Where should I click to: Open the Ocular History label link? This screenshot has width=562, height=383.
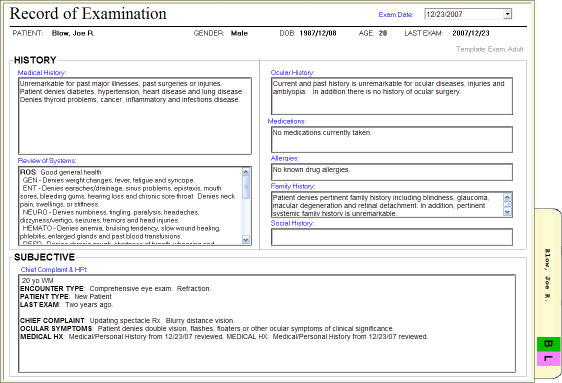coord(292,73)
